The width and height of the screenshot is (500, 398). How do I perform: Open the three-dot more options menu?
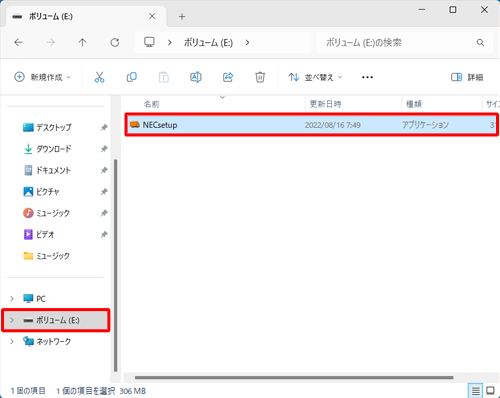(x=367, y=77)
